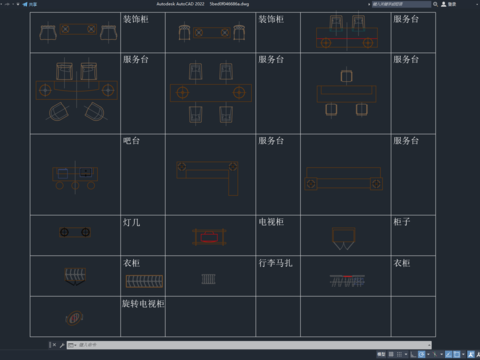Select the cabinet drawing beside 柜子
This screenshot has width=480, height=360.
coord(344,239)
